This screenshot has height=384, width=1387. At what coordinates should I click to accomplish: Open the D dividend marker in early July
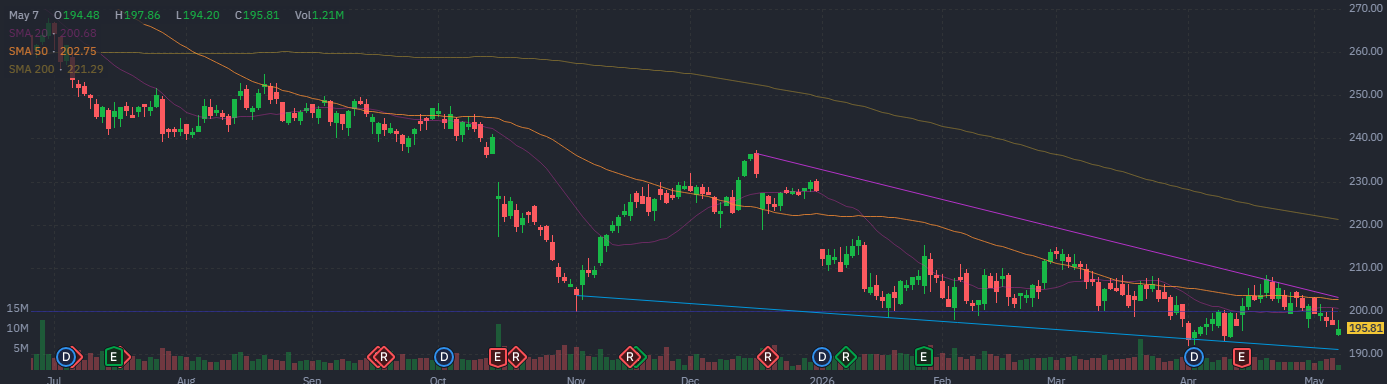(x=67, y=356)
